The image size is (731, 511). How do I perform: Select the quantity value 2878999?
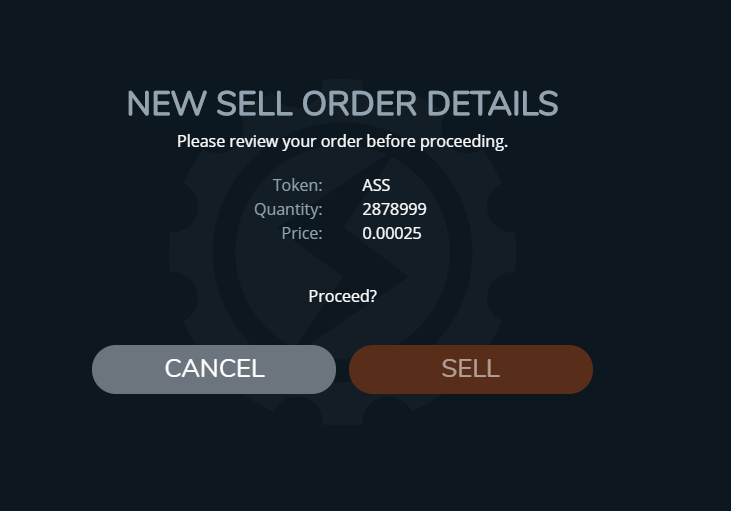(394, 209)
